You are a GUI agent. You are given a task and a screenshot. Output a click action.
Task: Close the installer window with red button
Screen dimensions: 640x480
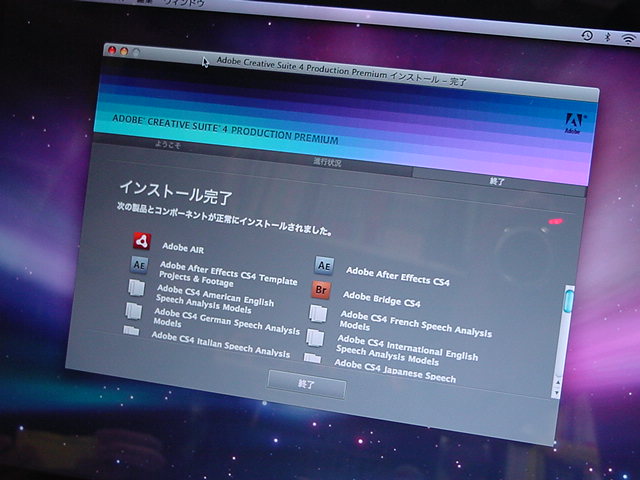pyautogui.click(x=112, y=50)
